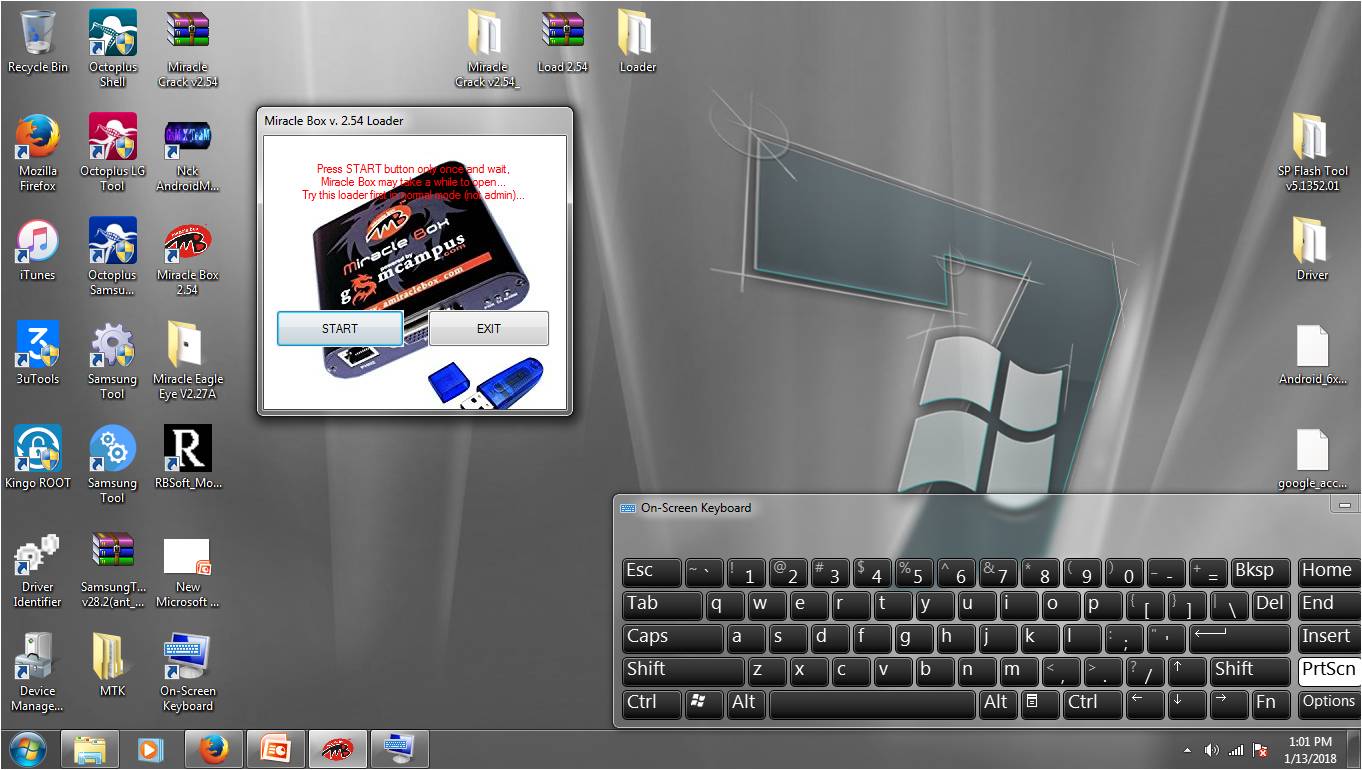Select the Android_6x... file icon

coord(1312,354)
